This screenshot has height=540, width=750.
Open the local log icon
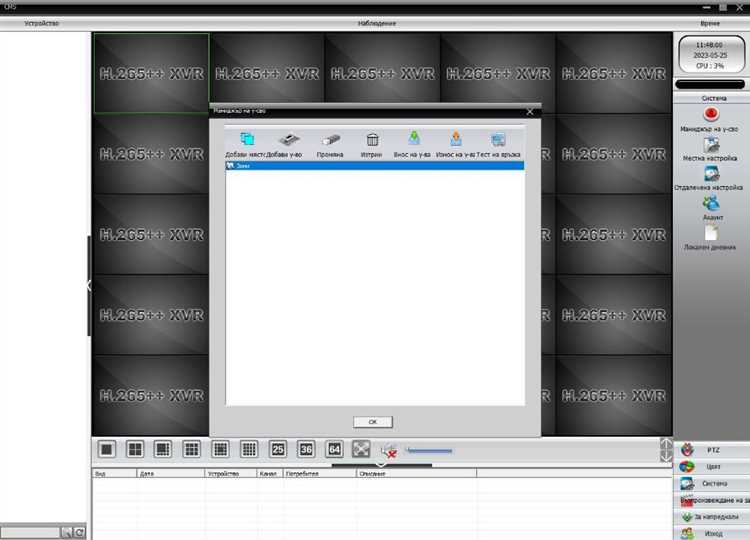(x=711, y=233)
